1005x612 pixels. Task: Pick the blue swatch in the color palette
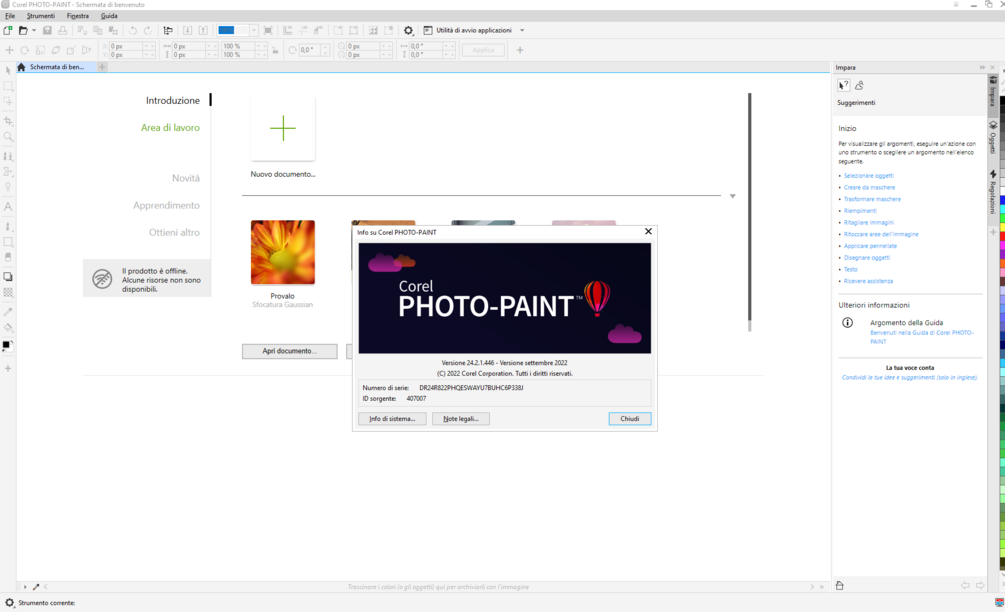coord(1002,201)
